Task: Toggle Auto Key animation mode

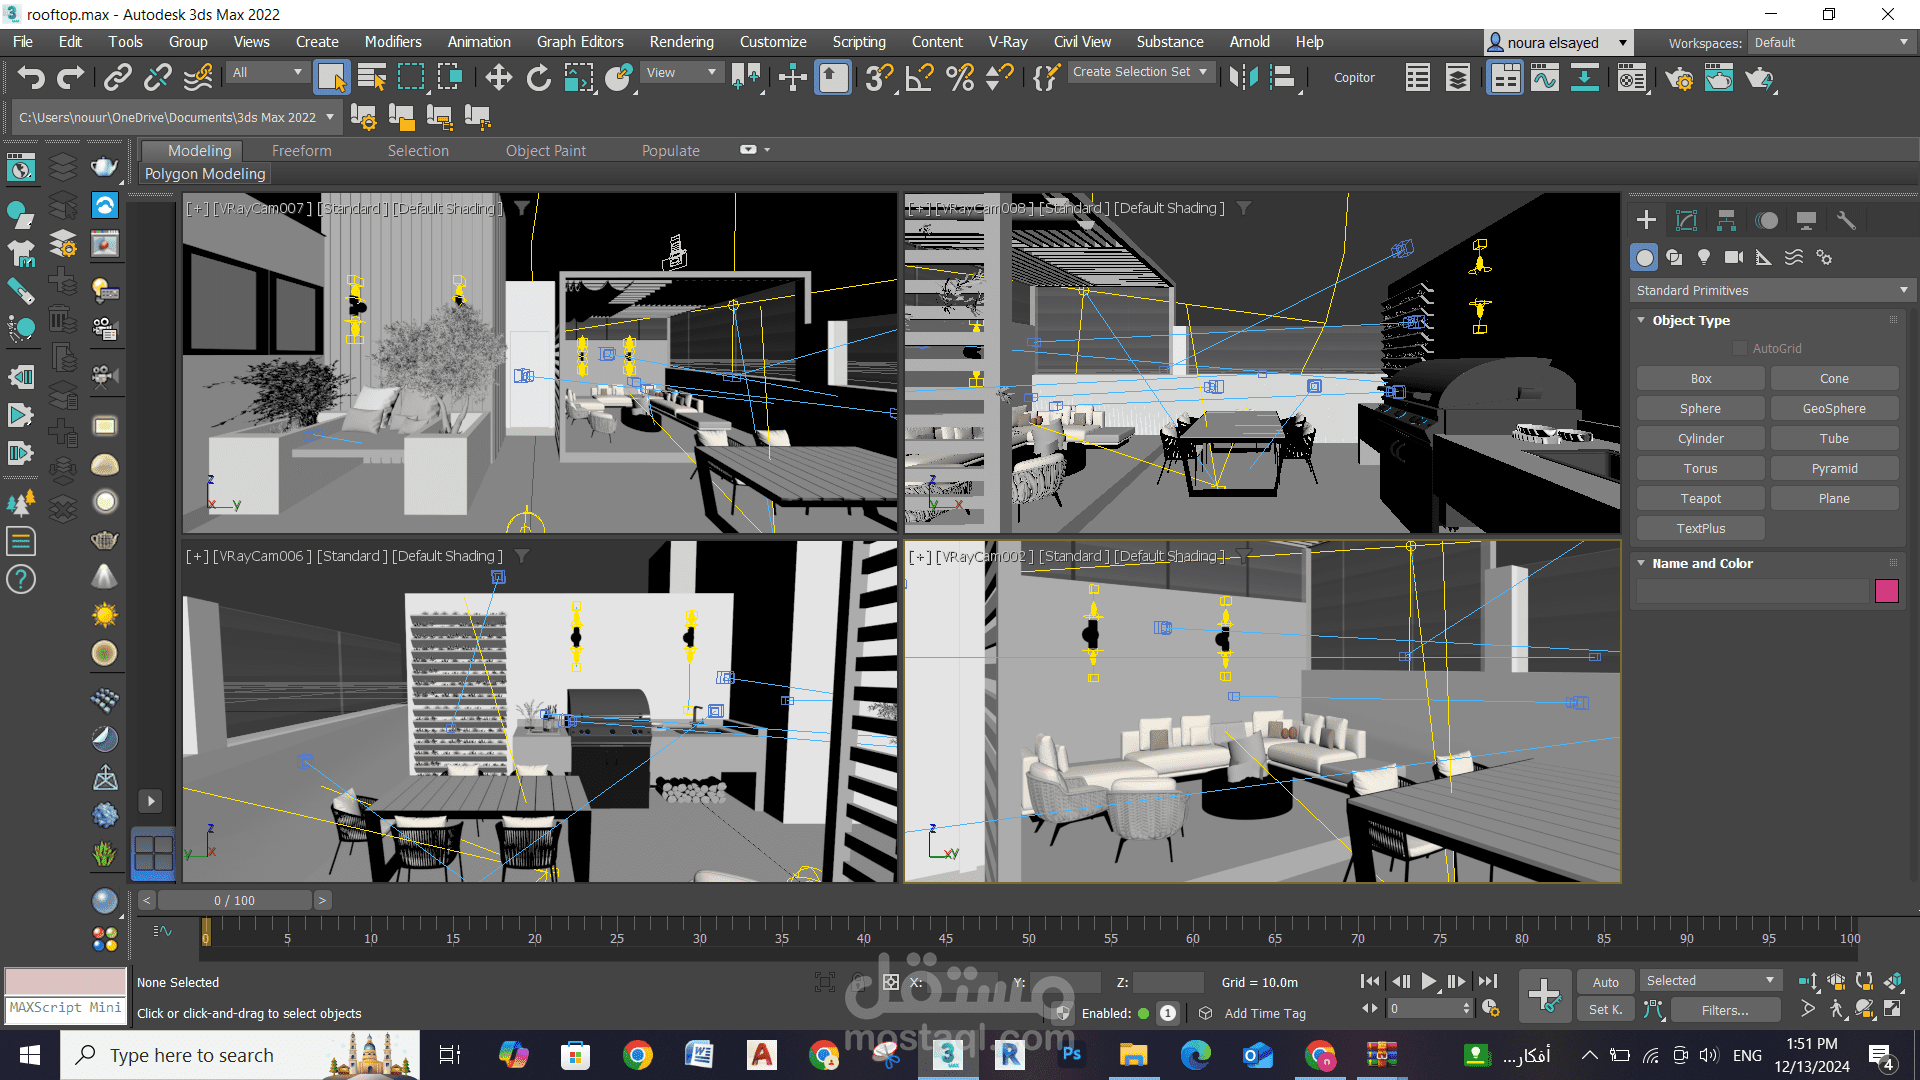Action: click(x=1605, y=982)
